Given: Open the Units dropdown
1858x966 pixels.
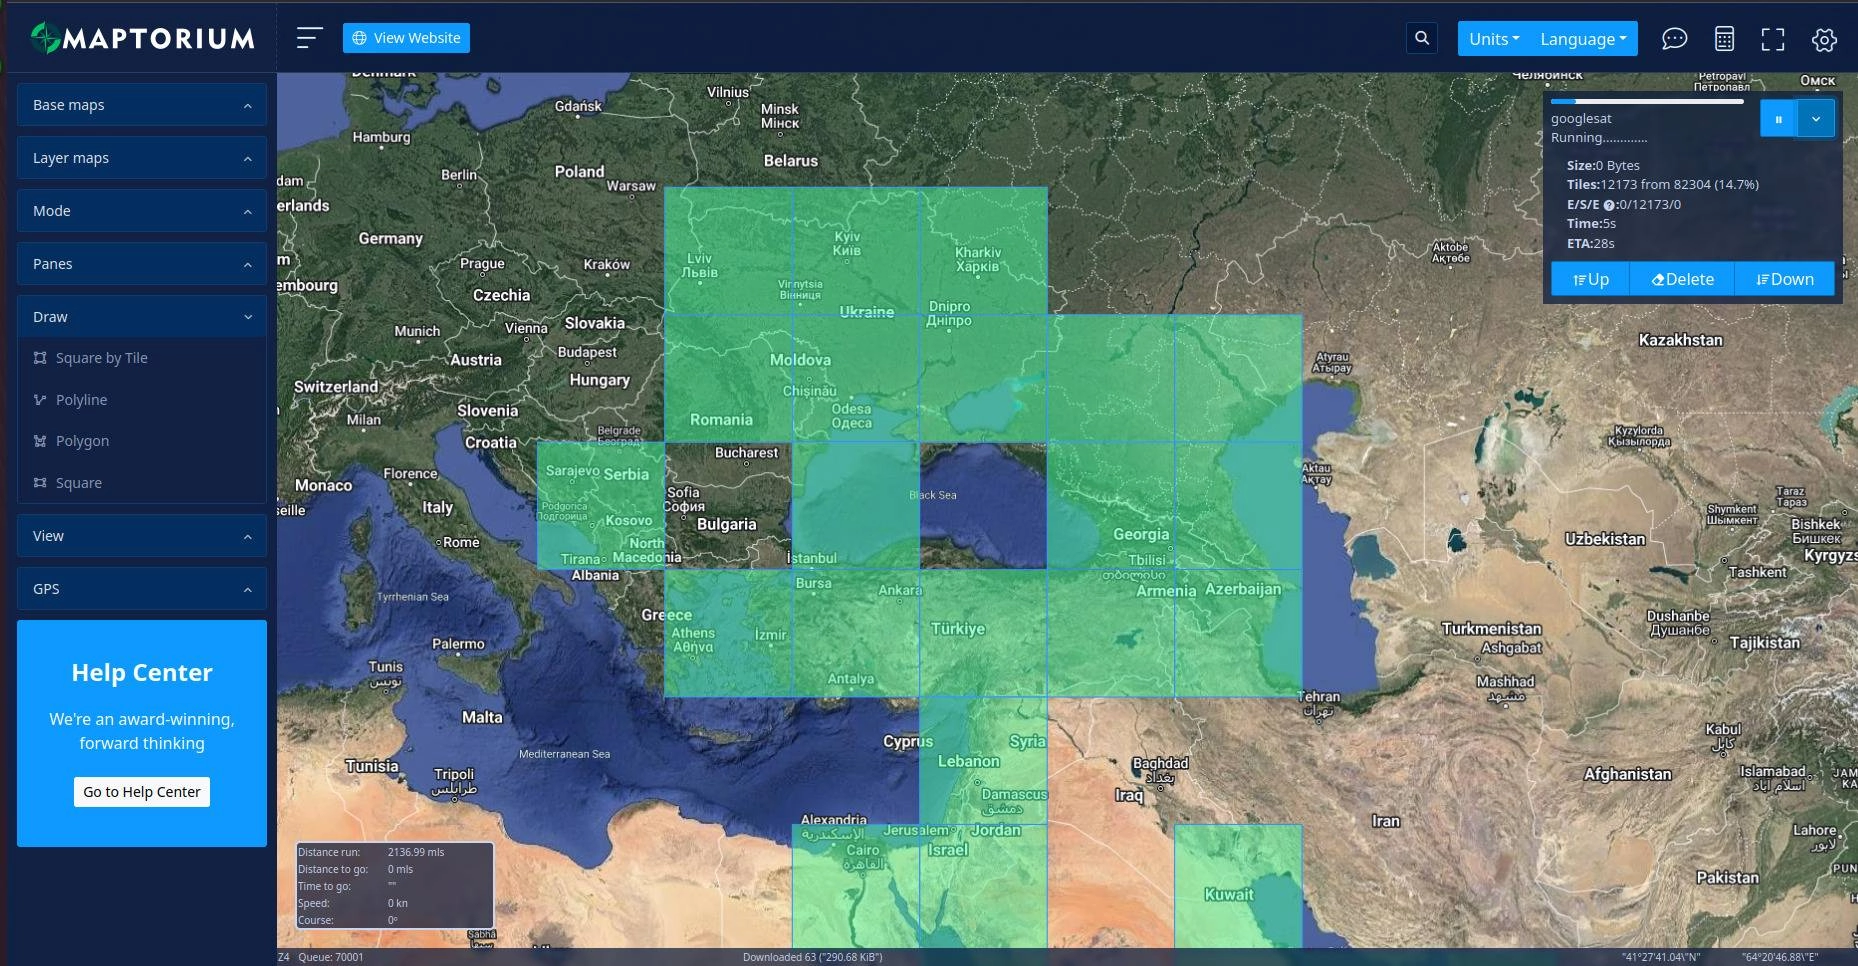Looking at the screenshot, I should tap(1494, 39).
